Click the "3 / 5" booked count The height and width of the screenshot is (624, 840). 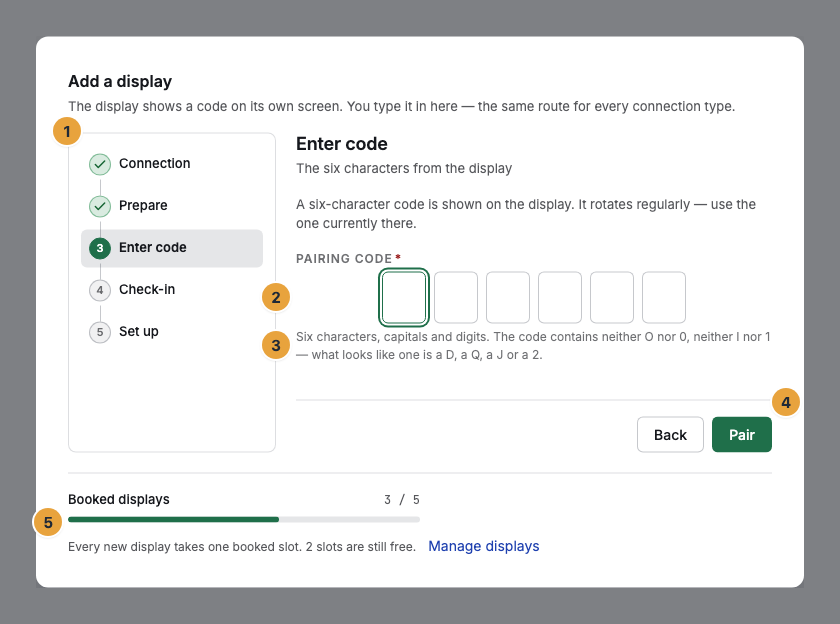click(402, 500)
